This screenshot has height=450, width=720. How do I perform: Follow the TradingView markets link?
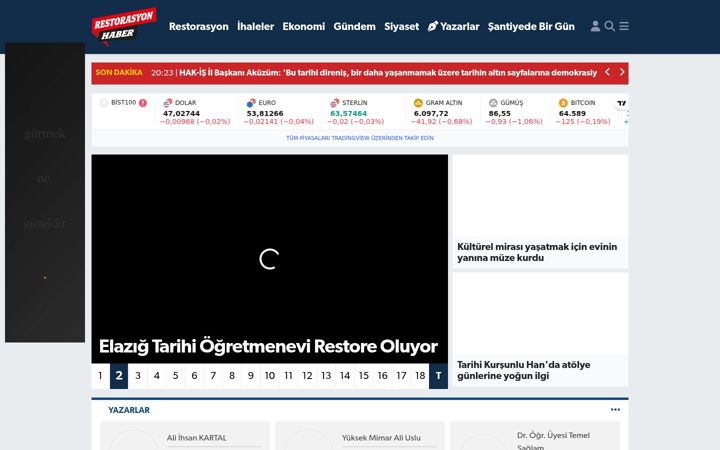360,138
